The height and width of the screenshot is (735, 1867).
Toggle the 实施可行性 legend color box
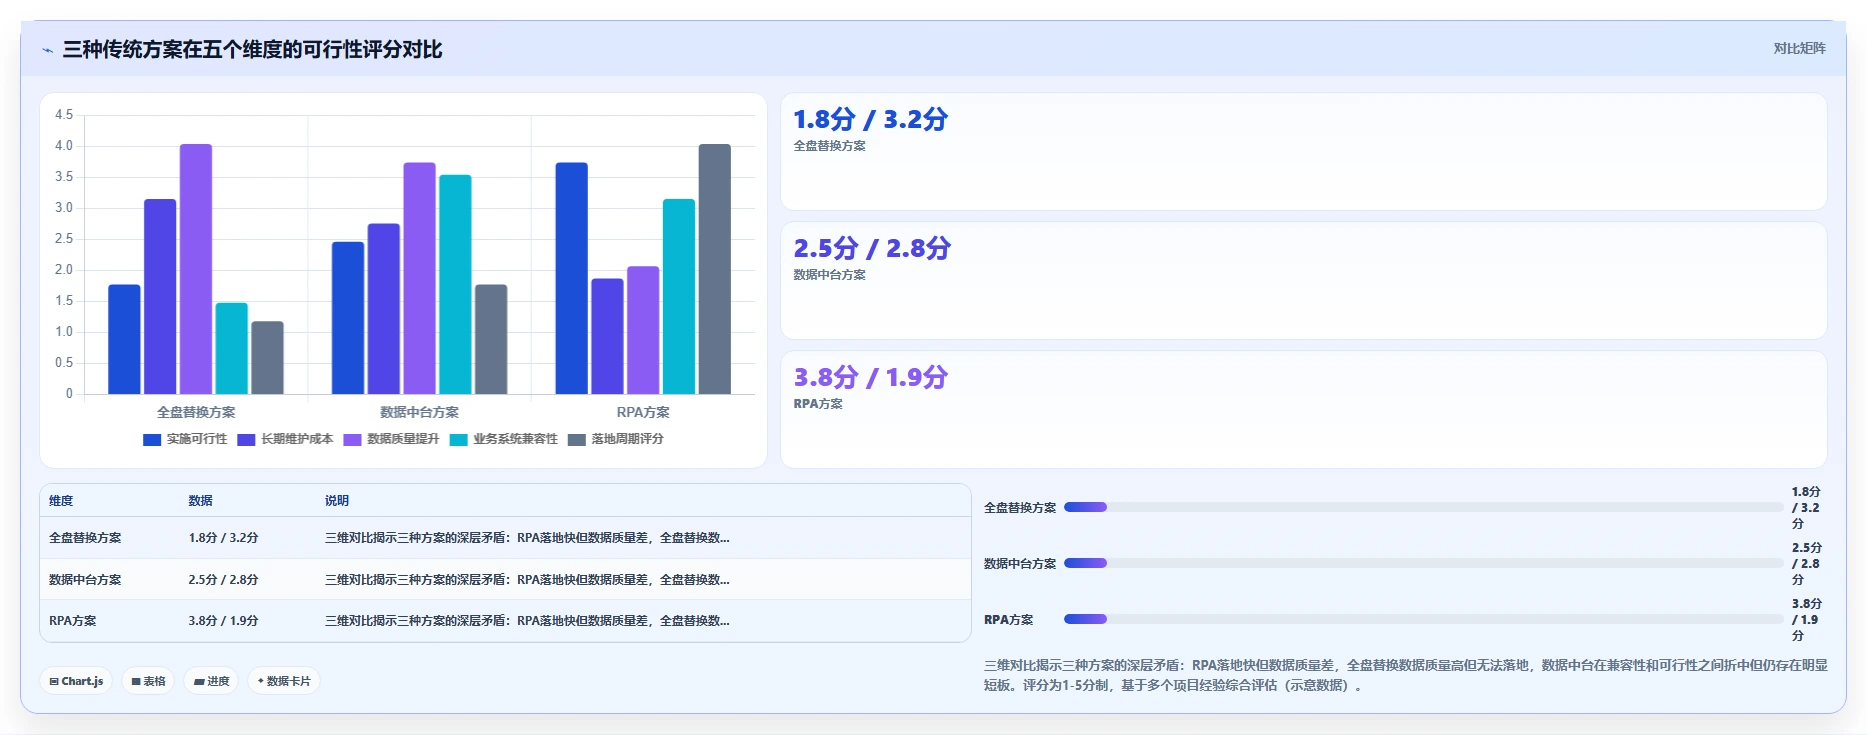coord(152,440)
